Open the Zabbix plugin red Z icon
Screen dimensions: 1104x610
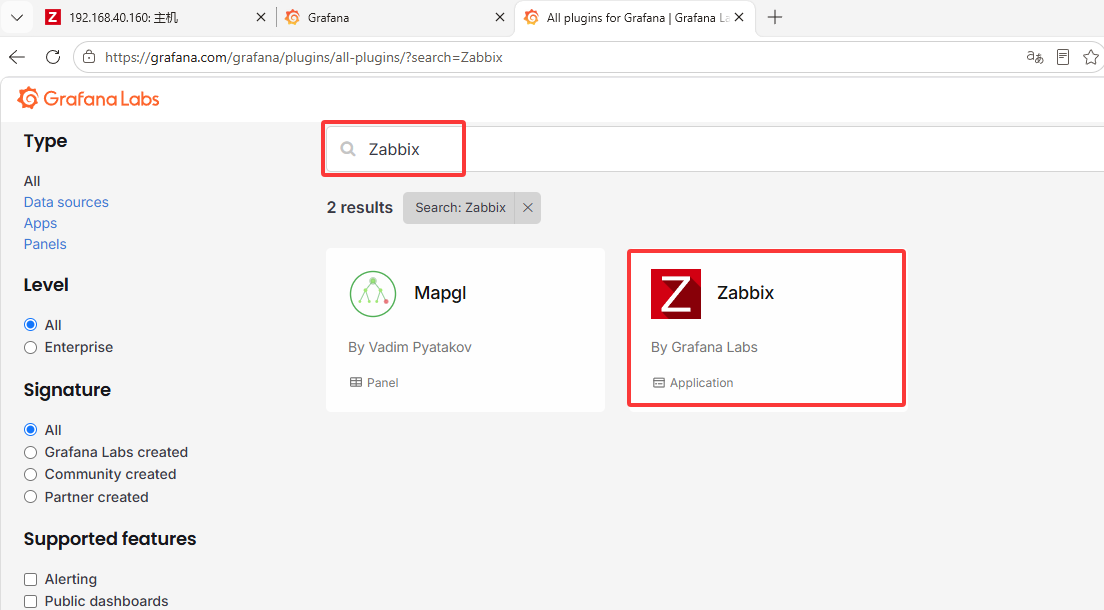pos(675,294)
